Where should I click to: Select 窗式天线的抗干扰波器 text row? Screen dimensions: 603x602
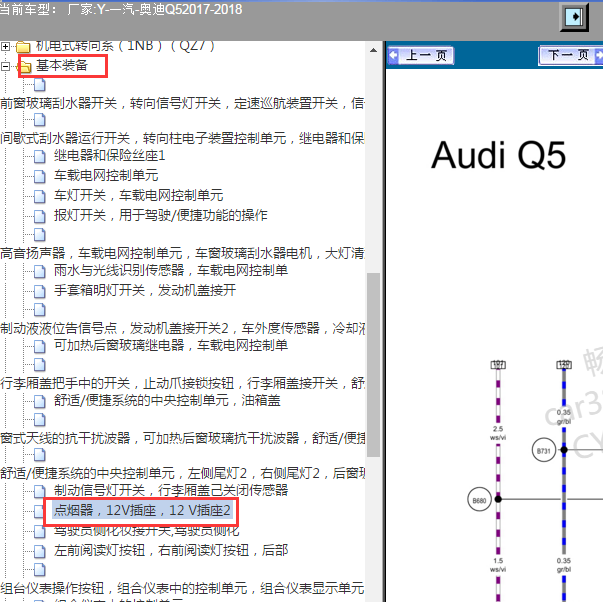[x=182, y=438]
